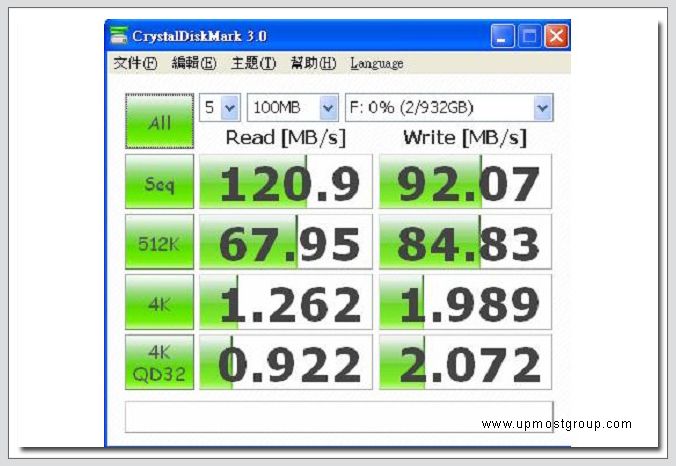
Task: Start the 4K benchmark test
Action: click(160, 302)
